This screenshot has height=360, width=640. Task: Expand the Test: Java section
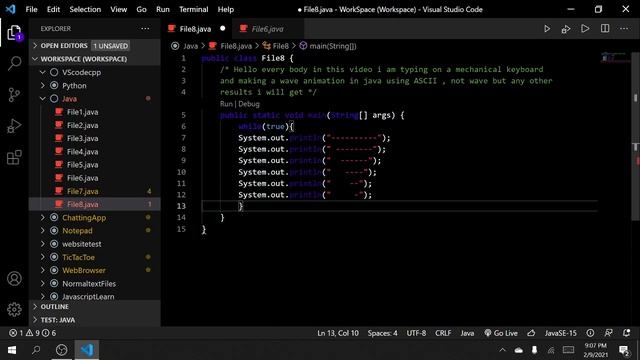point(95,320)
